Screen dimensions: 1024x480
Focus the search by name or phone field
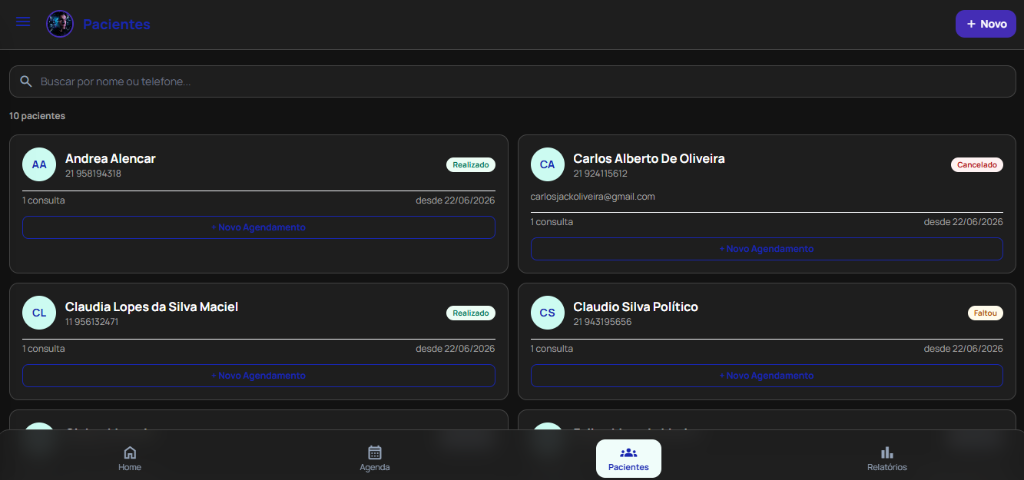coord(512,82)
